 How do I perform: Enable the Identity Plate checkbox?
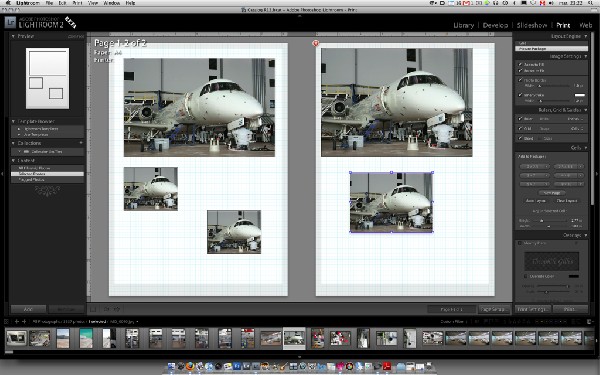click(520, 243)
